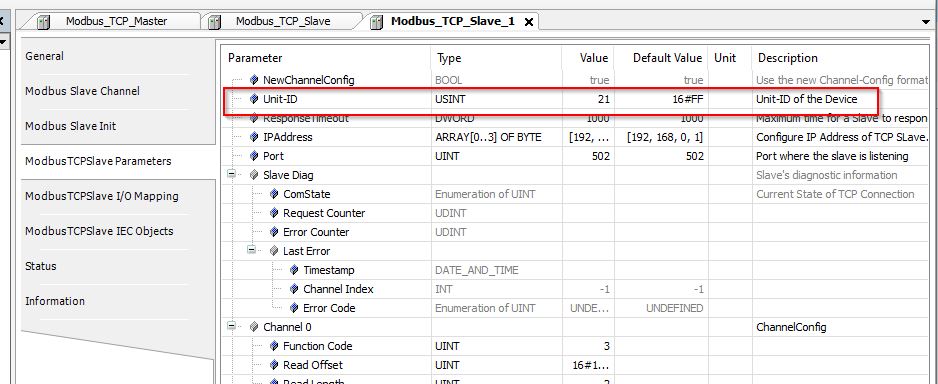Click the Modbus_TCP_Master tab device icon
The image size is (938, 384).
click(43, 22)
